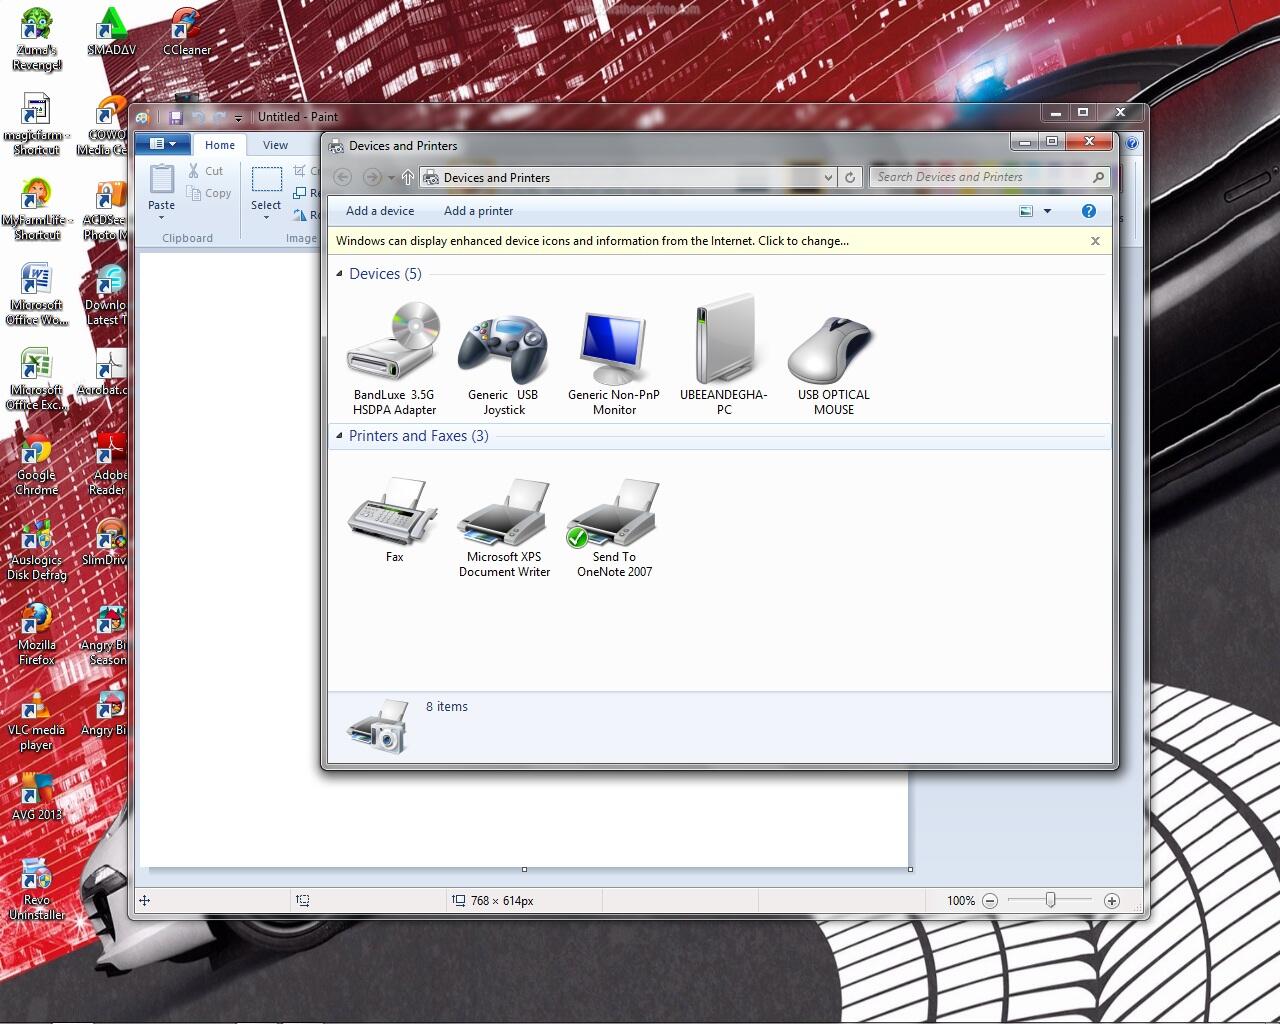This screenshot has height=1024, width=1280.
Task: Open the address bar history dropdown
Action: [828, 177]
